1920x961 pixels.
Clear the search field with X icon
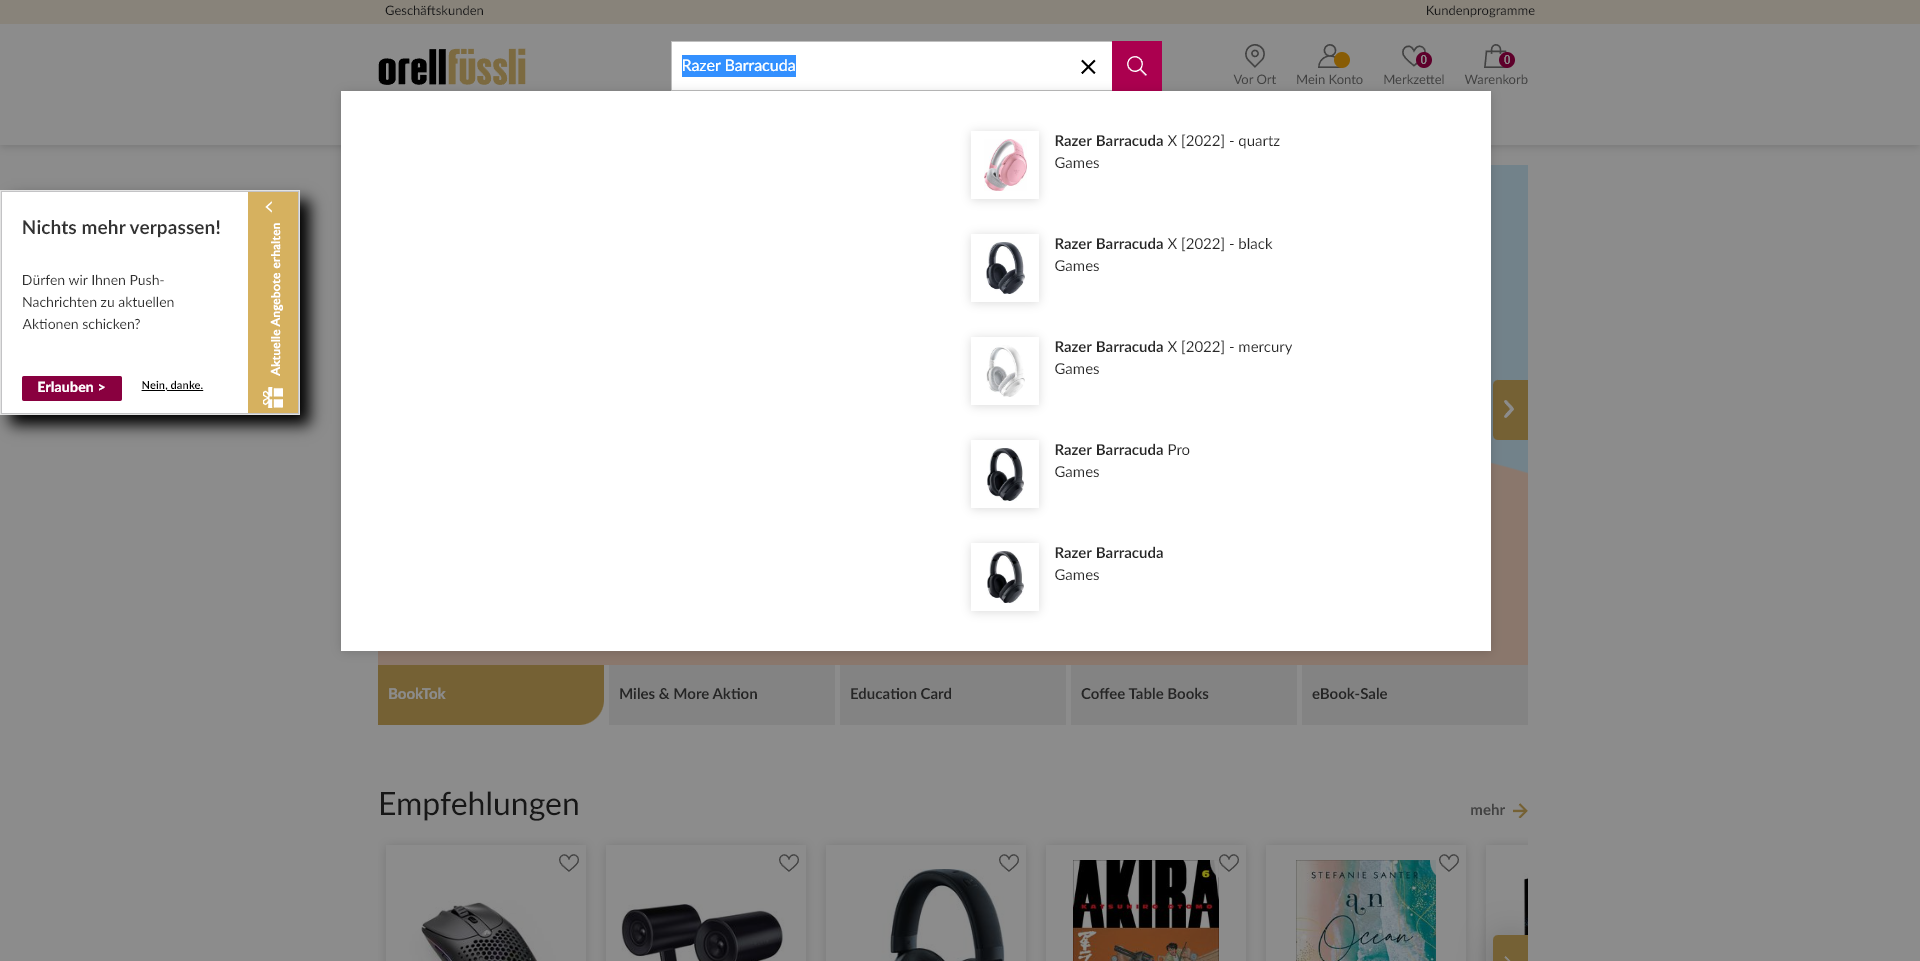pyautogui.click(x=1088, y=67)
